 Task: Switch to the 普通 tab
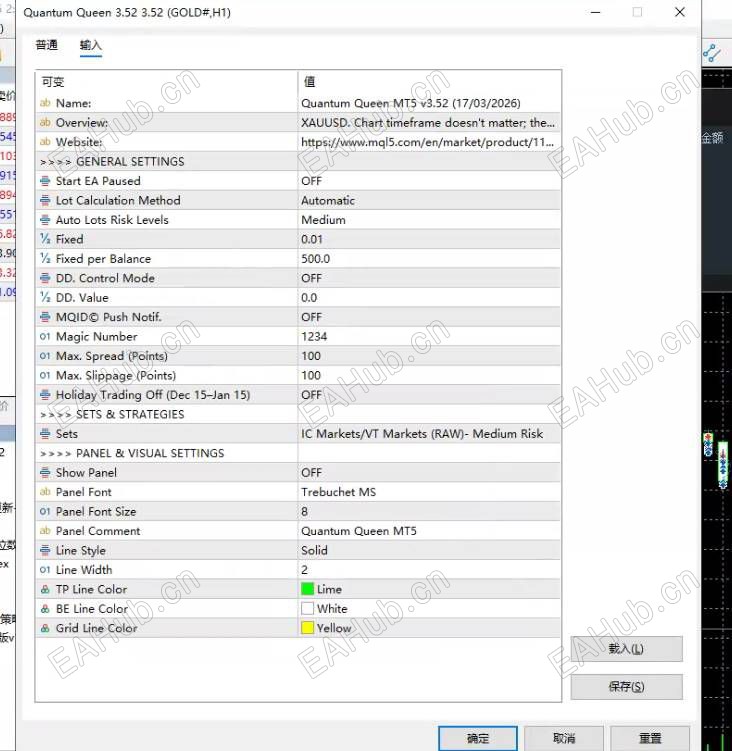(46, 45)
